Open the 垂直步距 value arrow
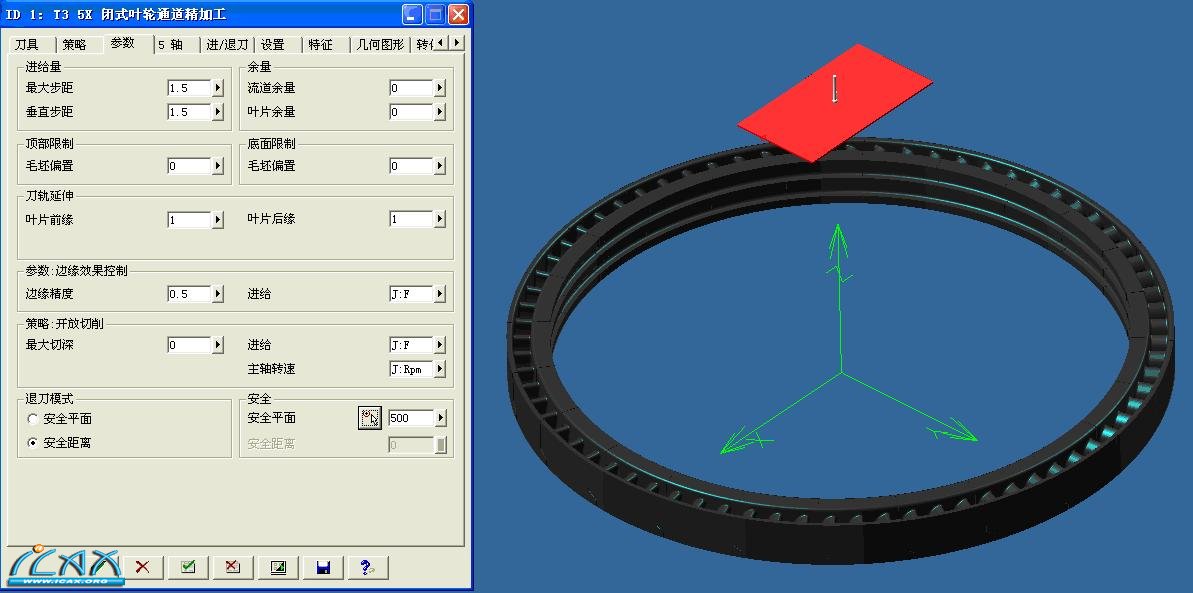 click(218, 112)
